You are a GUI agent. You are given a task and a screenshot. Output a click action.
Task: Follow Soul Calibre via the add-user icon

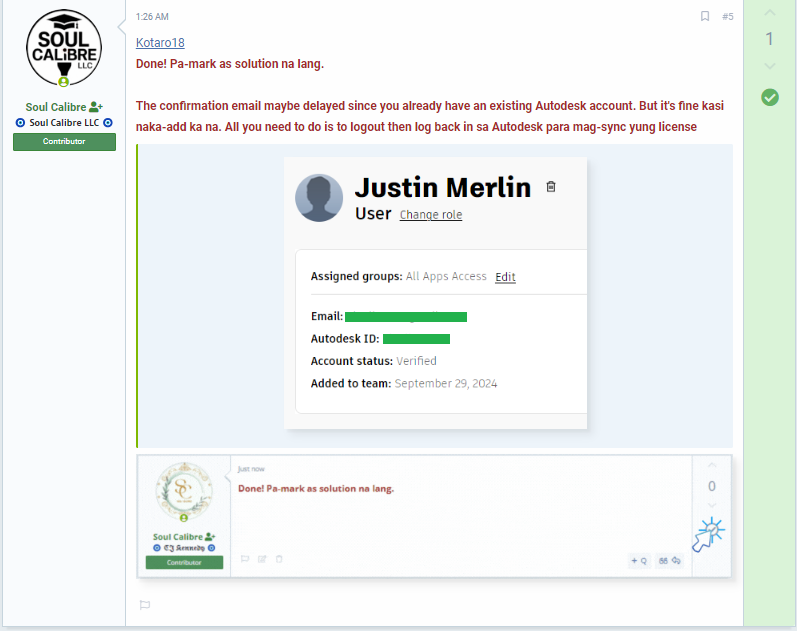(x=96, y=107)
